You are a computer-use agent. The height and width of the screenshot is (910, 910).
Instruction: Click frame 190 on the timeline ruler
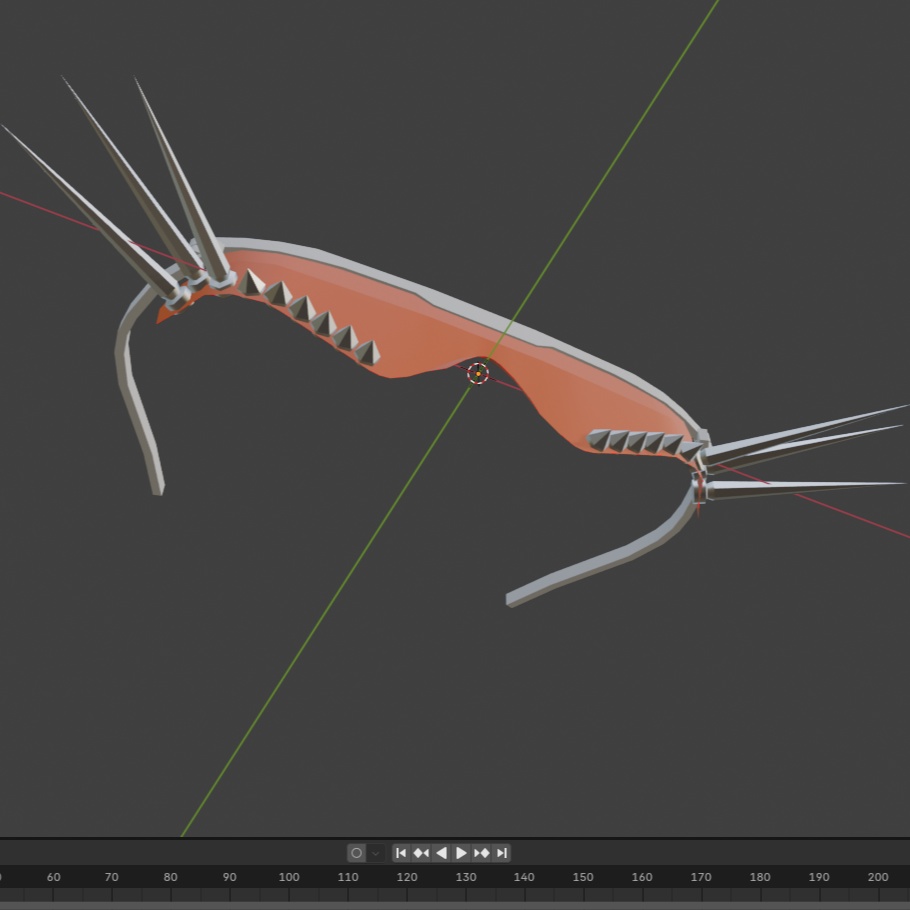click(818, 877)
